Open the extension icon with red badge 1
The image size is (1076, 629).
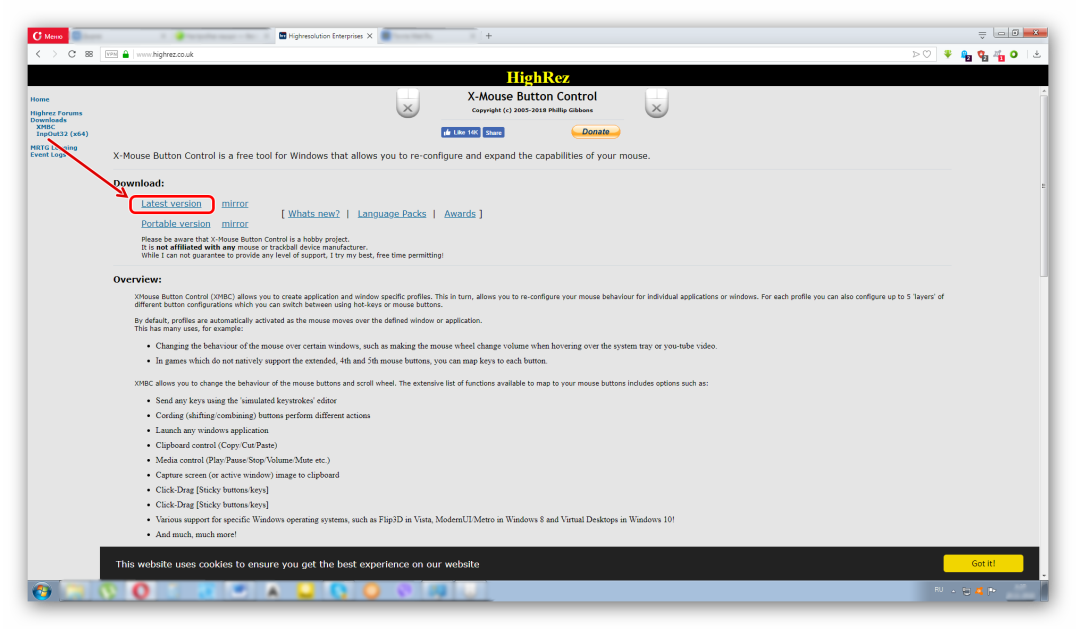pyautogui.click(x=998, y=55)
